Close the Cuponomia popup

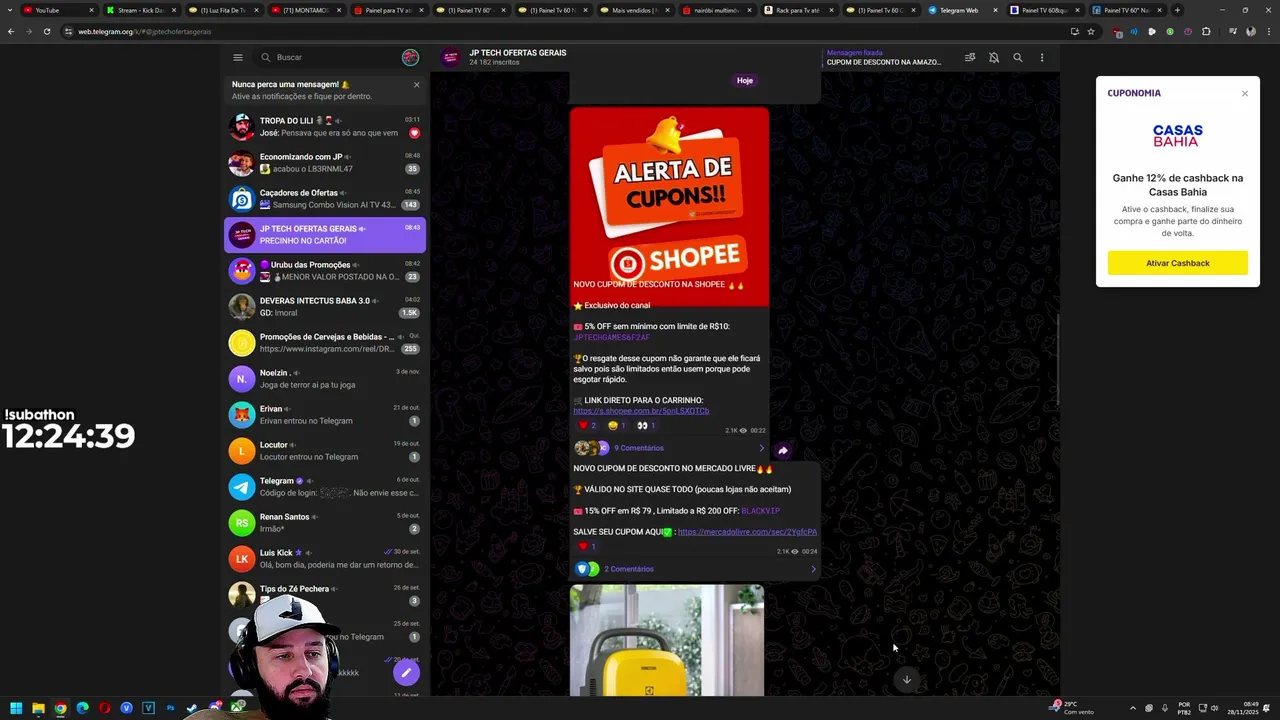[1245, 93]
